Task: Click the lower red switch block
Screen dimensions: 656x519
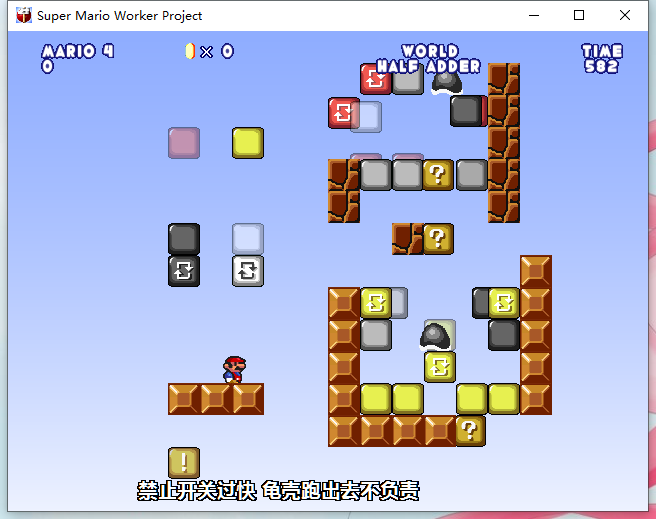Action: (343, 112)
